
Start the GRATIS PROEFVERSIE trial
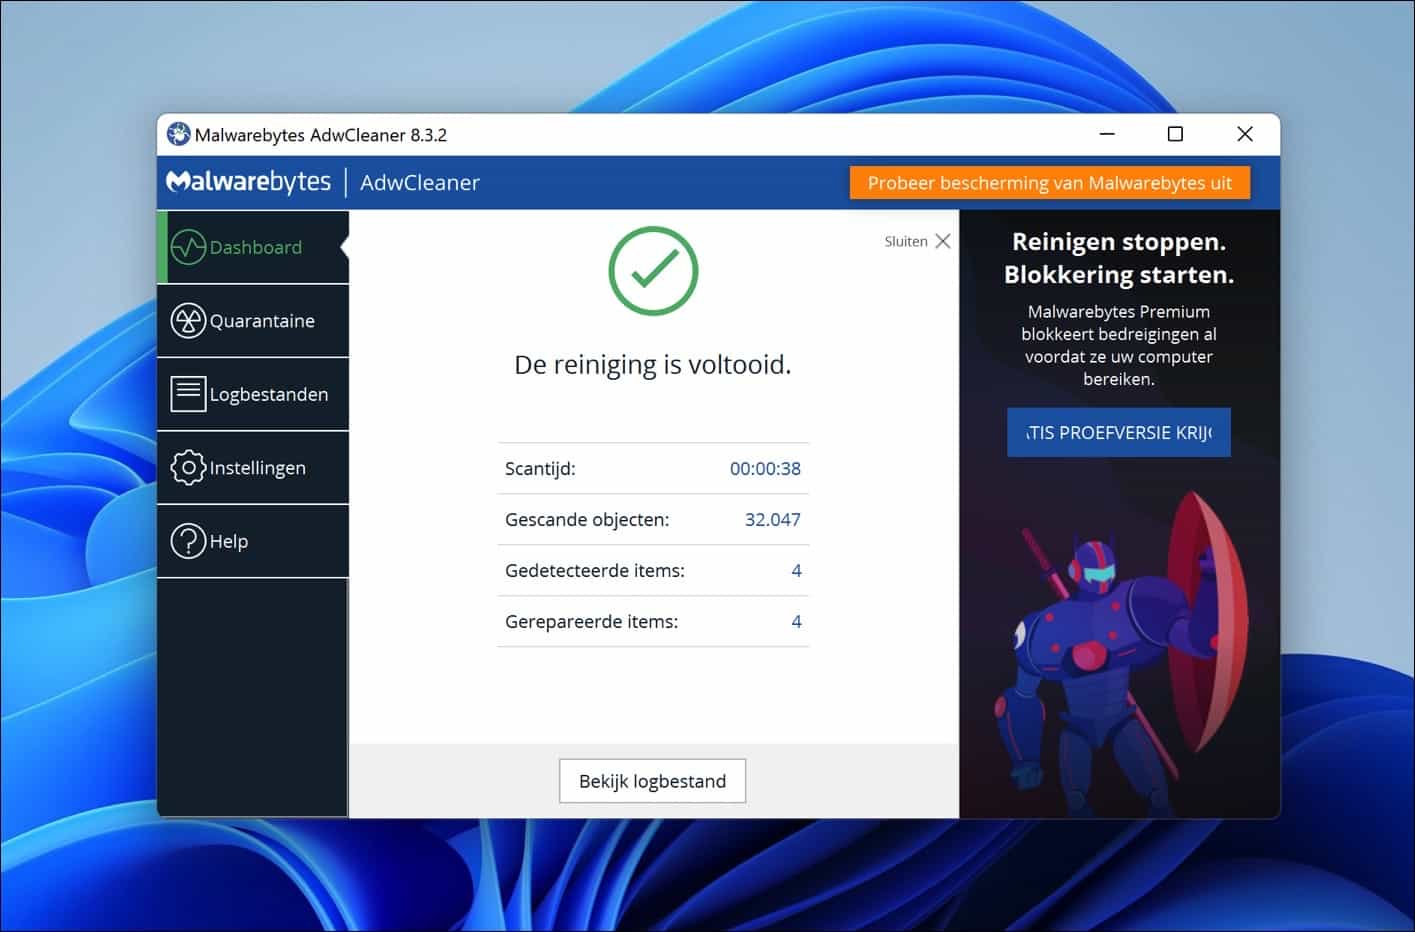tap(1118, 432)
